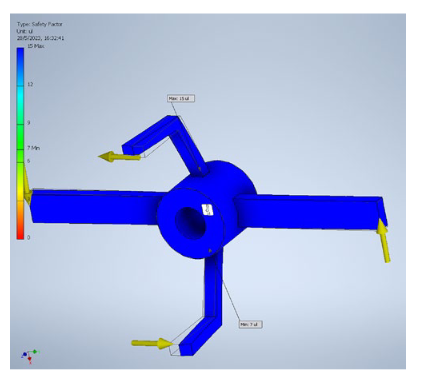
Task: Click the '7 Min' legend label
Action: click(33, 148)
